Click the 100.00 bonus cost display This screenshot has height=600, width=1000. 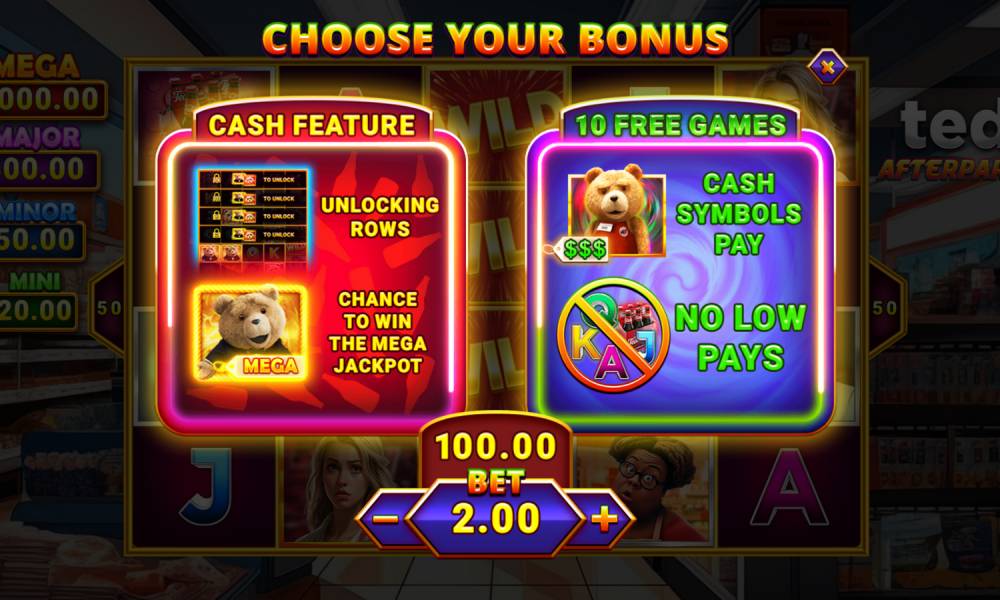tap(496, 446)
